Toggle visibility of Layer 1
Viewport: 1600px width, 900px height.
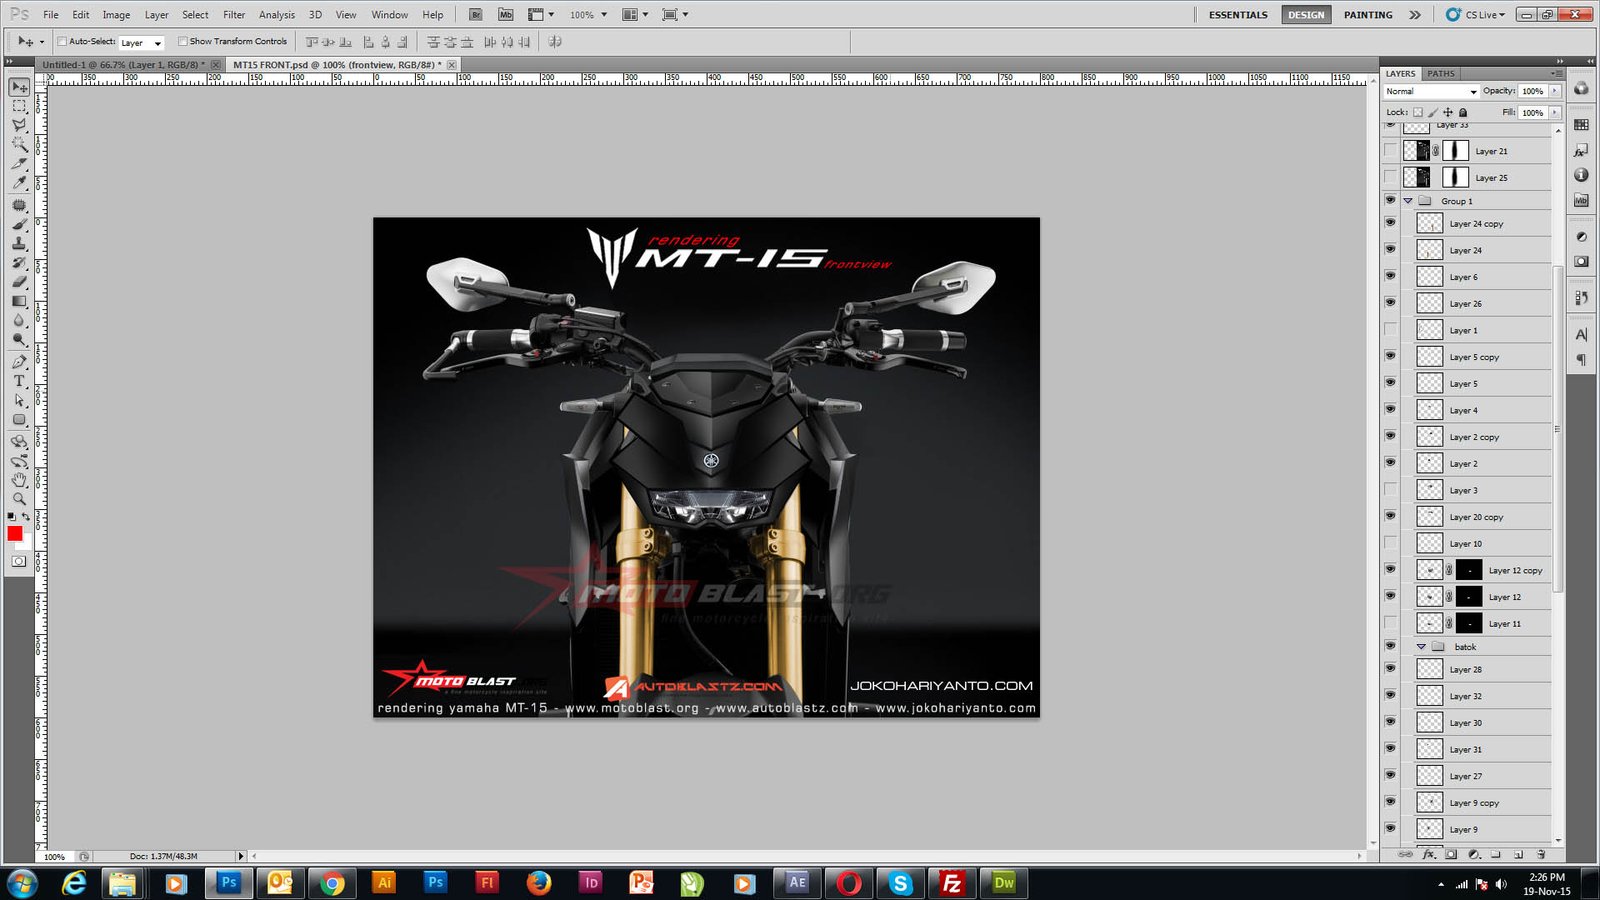(1390, 330)
